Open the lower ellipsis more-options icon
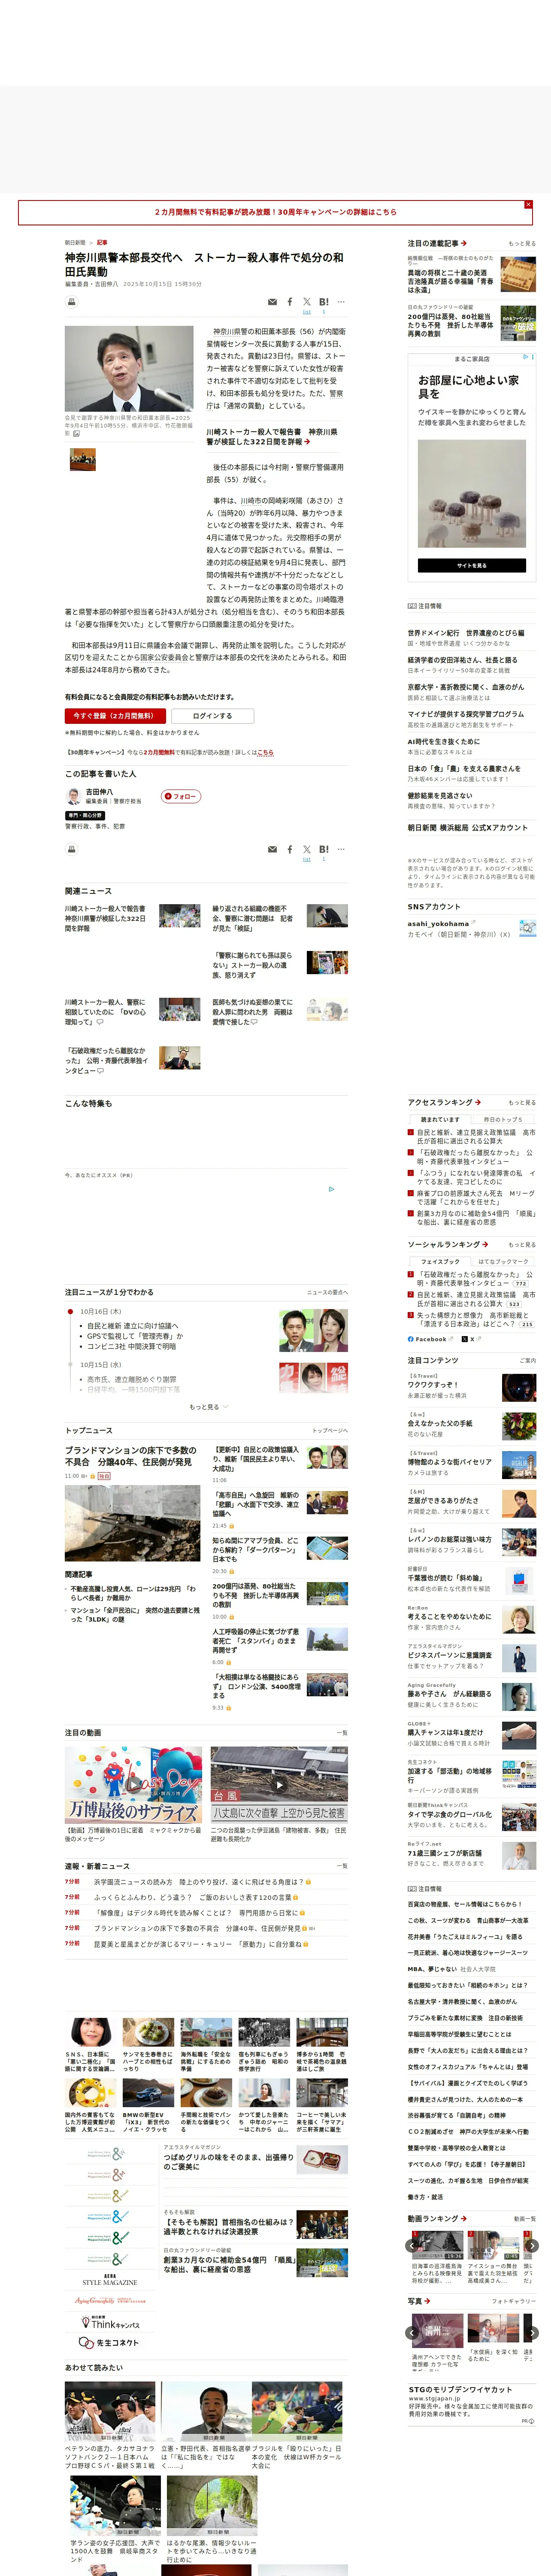 click(341, 849)
